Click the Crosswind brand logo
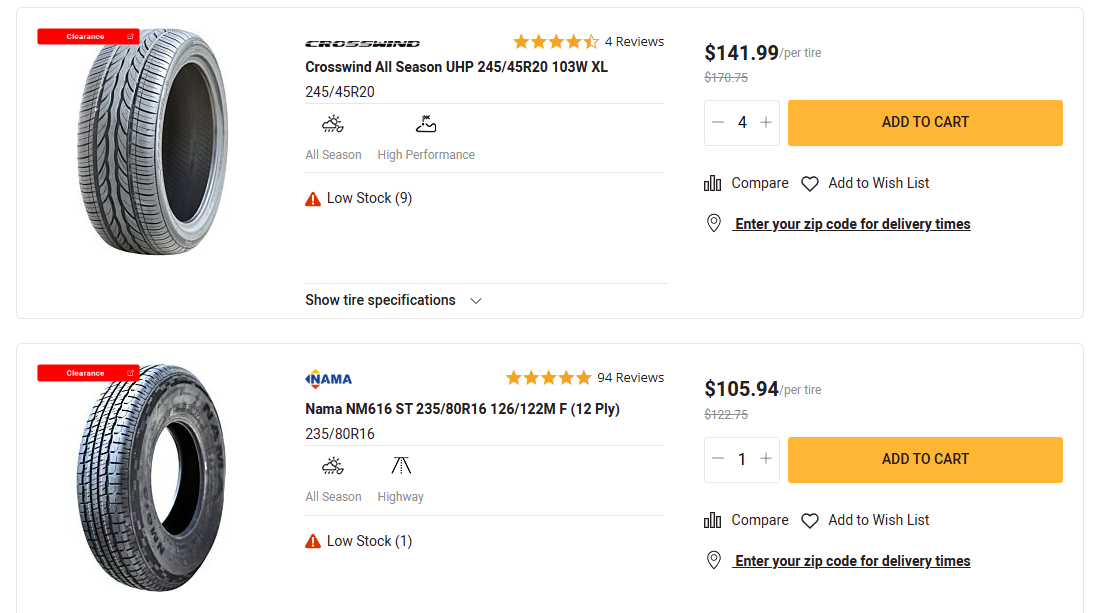The width and height of the screenshot is (1097, 613). [362, 44]
